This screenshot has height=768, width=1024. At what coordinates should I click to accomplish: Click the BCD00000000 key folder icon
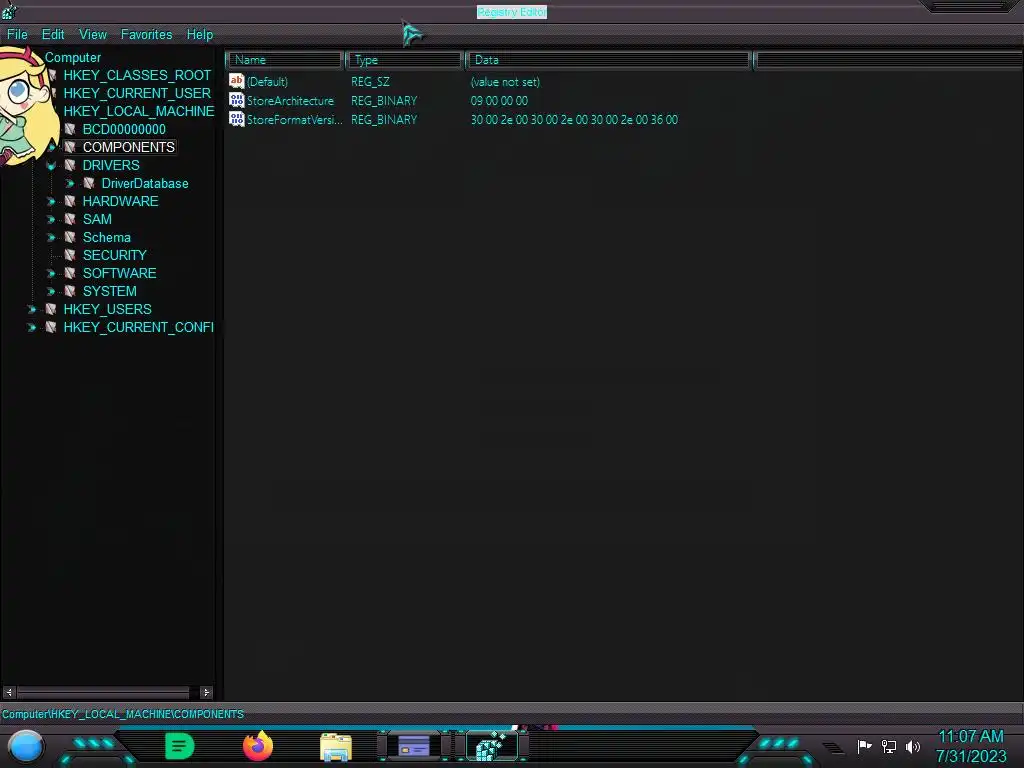coord(70,129)
